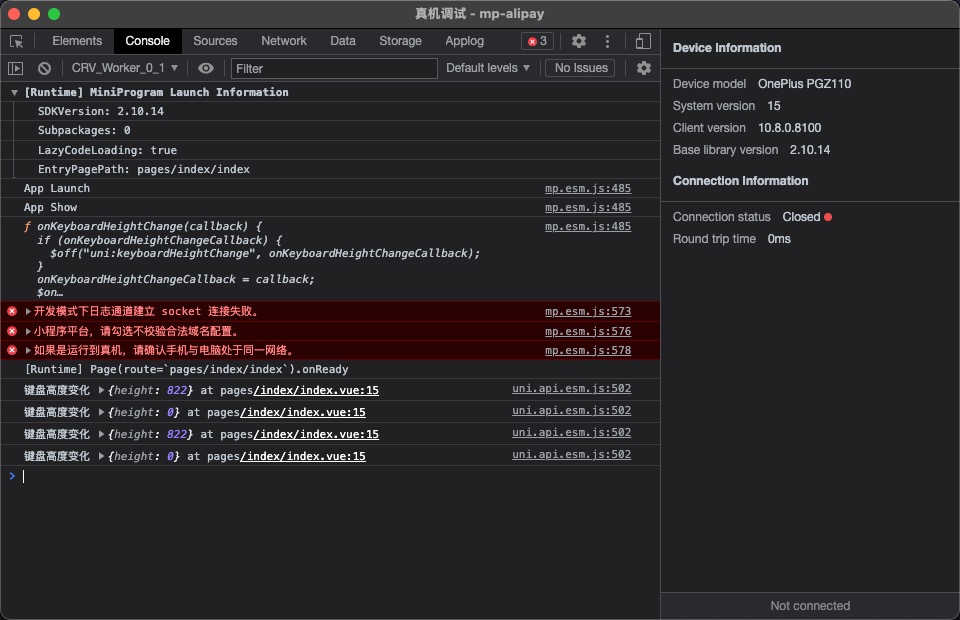960x620 pixels.
Task: Open the CRV_Worker_0_1 context dropdown
Action: (x=124, y=68)
